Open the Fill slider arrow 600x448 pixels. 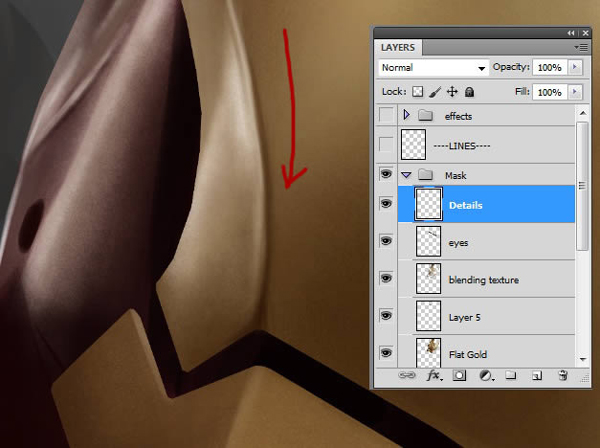574,92
